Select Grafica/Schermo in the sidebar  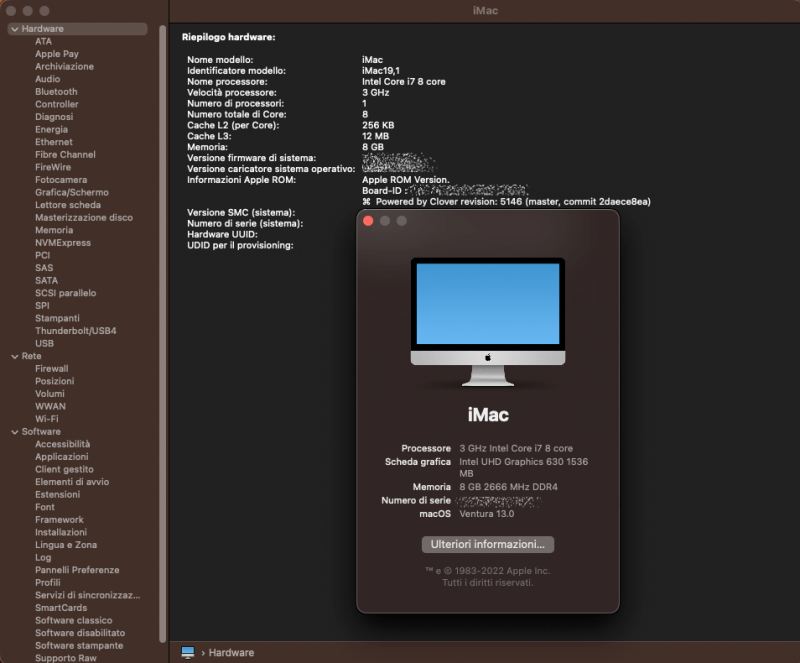pyautogui.click(x=72, y=192)
